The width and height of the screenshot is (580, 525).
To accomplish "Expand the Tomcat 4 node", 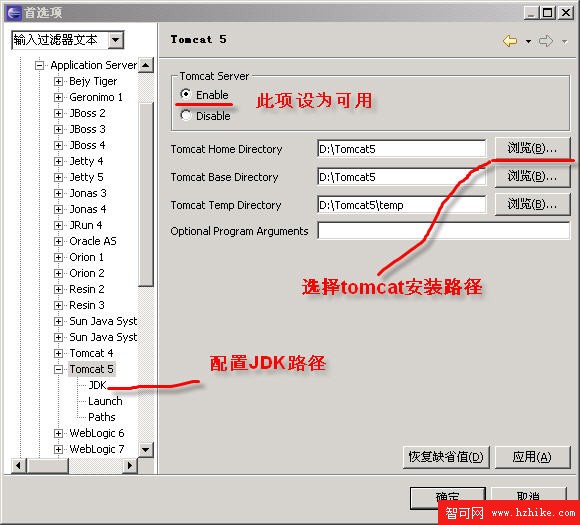I will [x=58, y=353].
